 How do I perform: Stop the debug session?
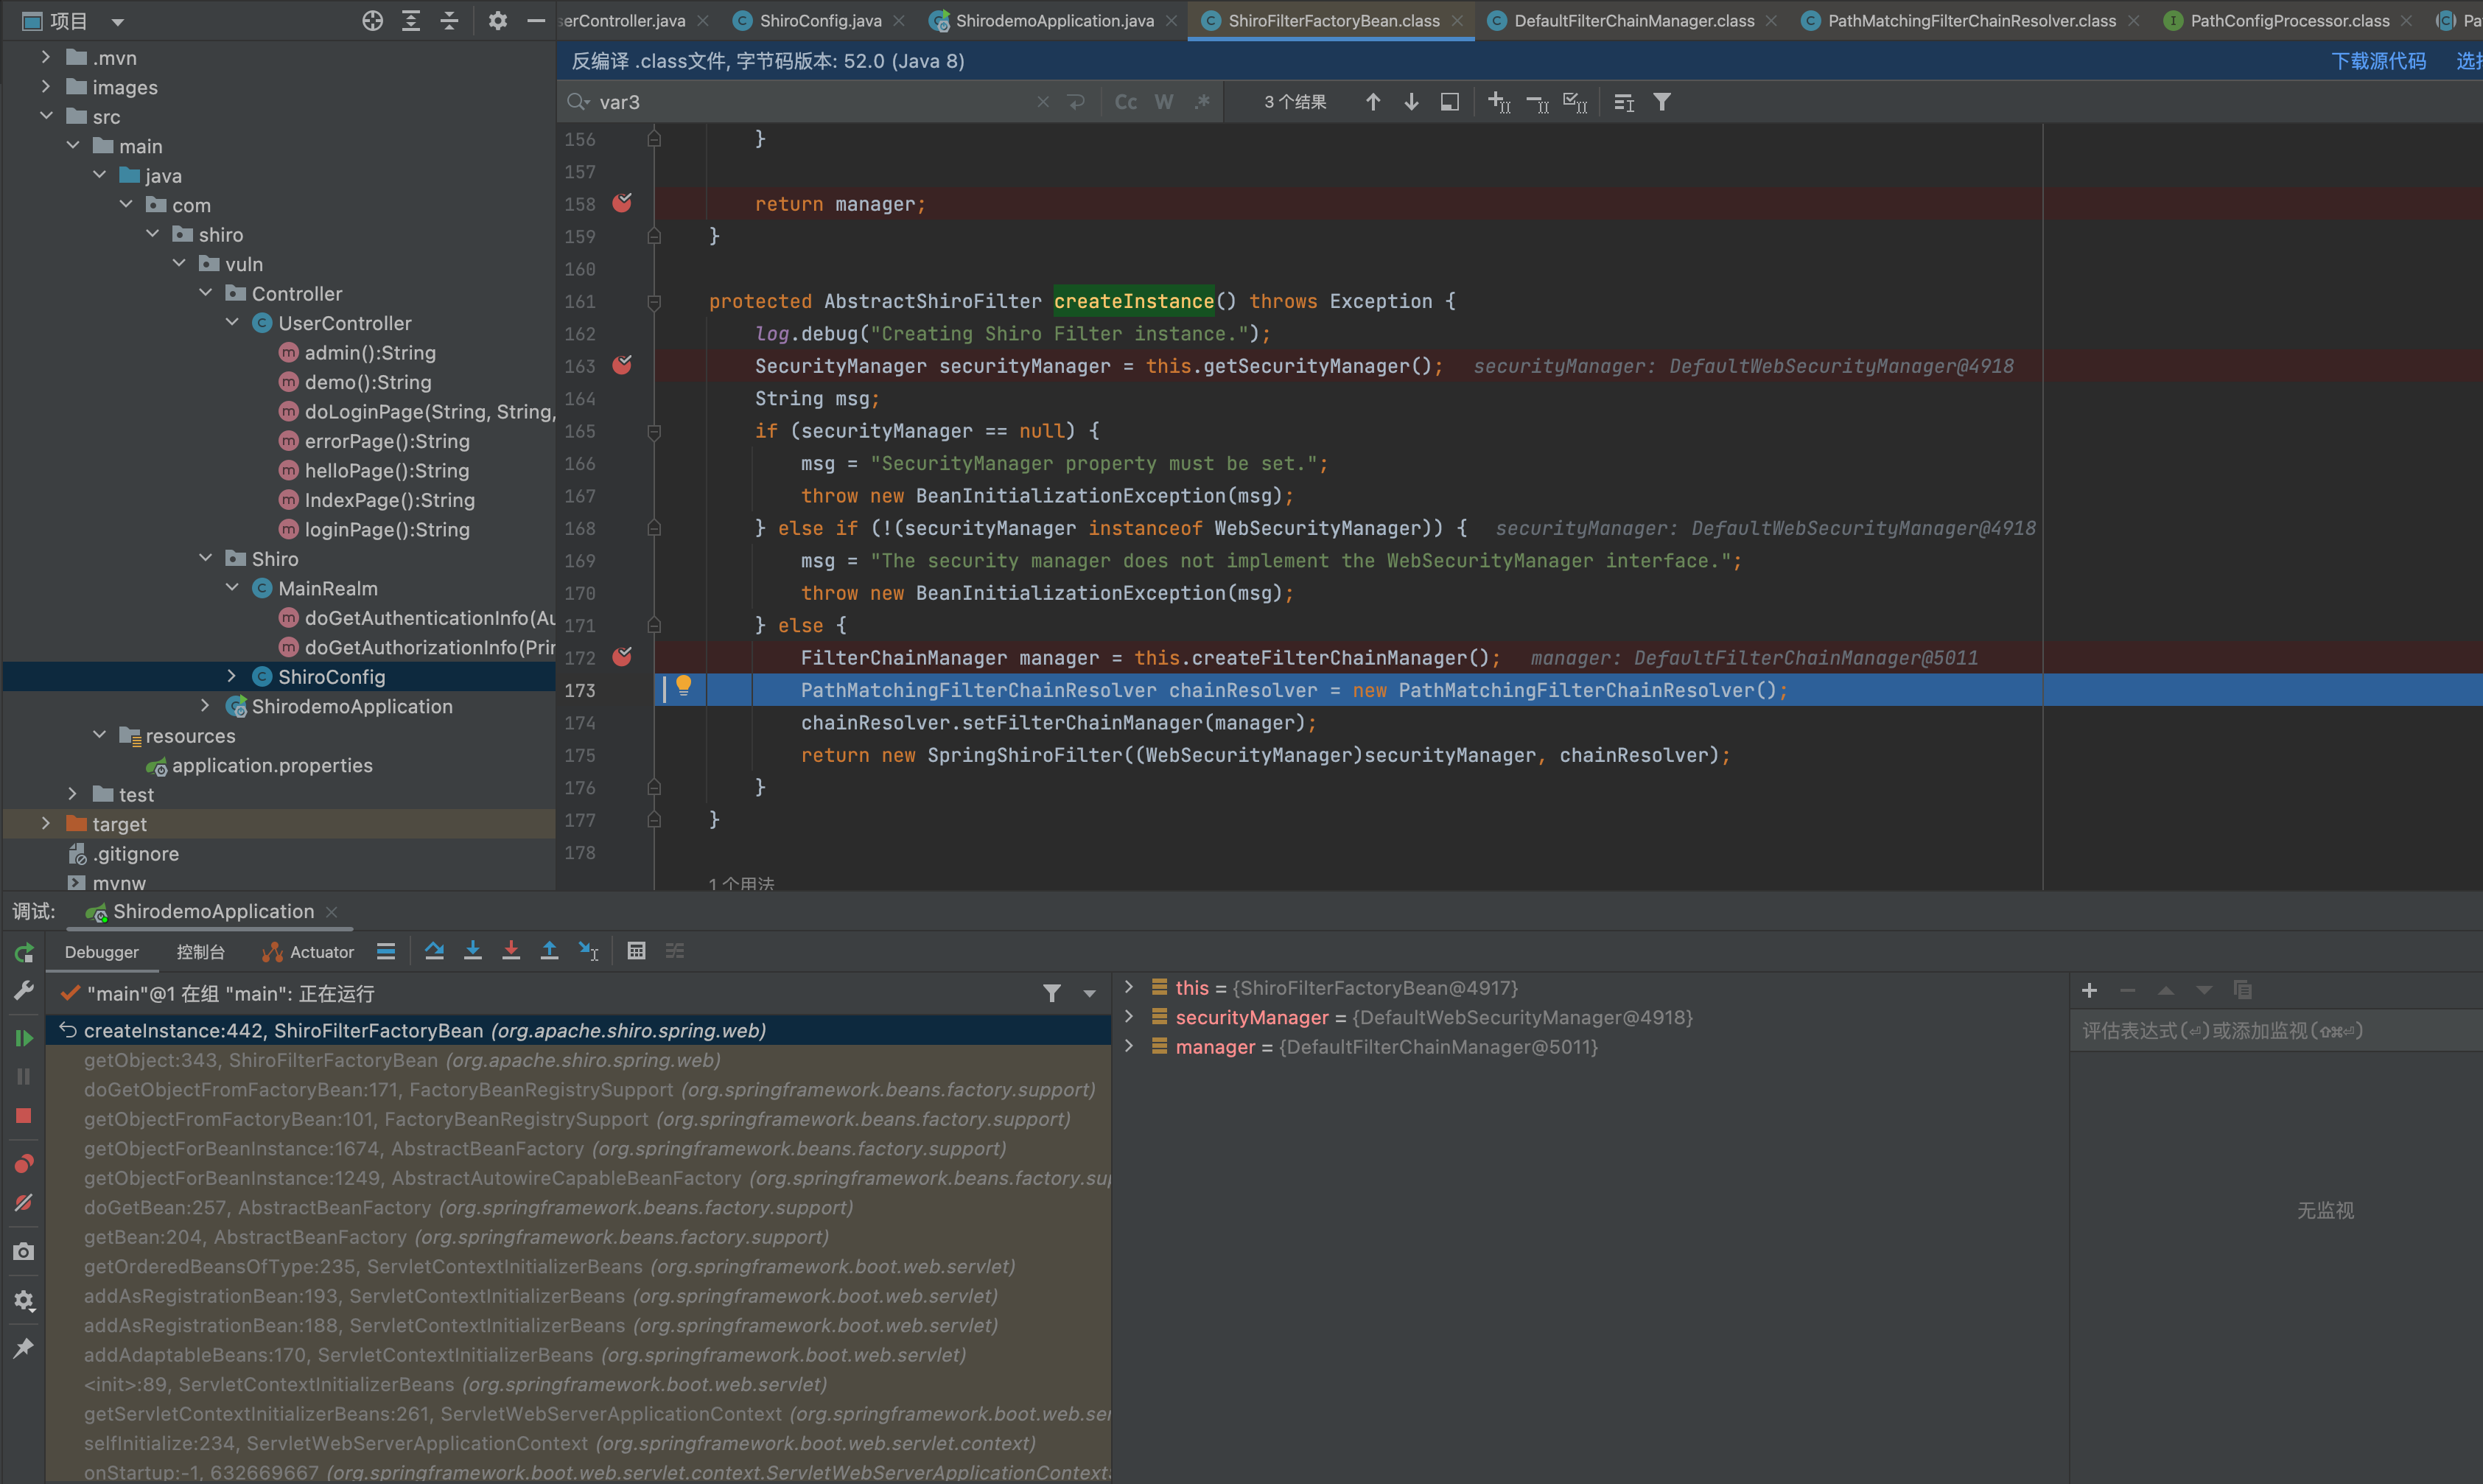point(24,1116)
